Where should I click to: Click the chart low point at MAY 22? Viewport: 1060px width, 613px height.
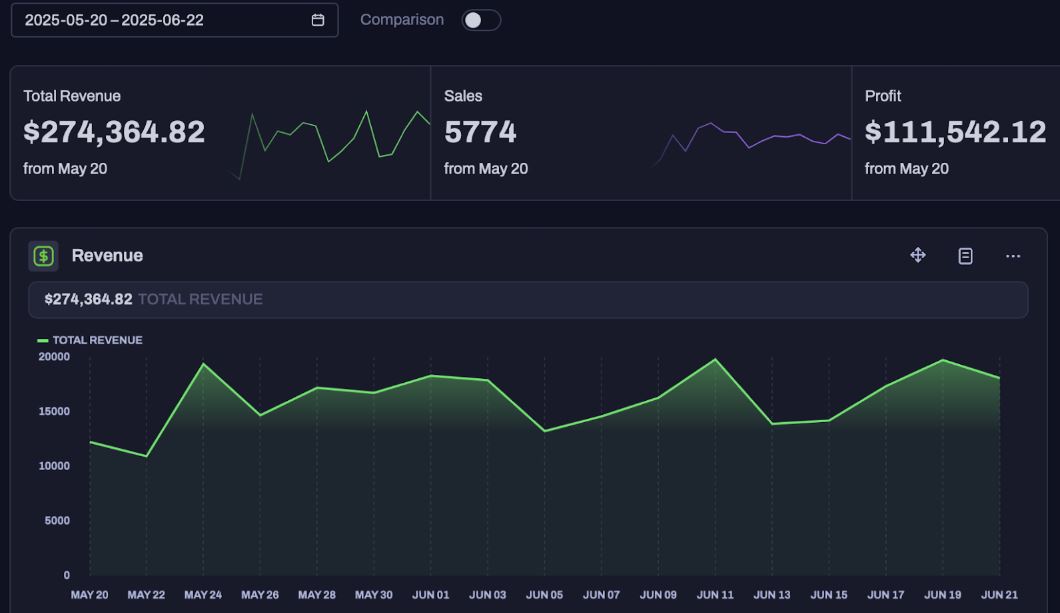[x=147, y=456]
